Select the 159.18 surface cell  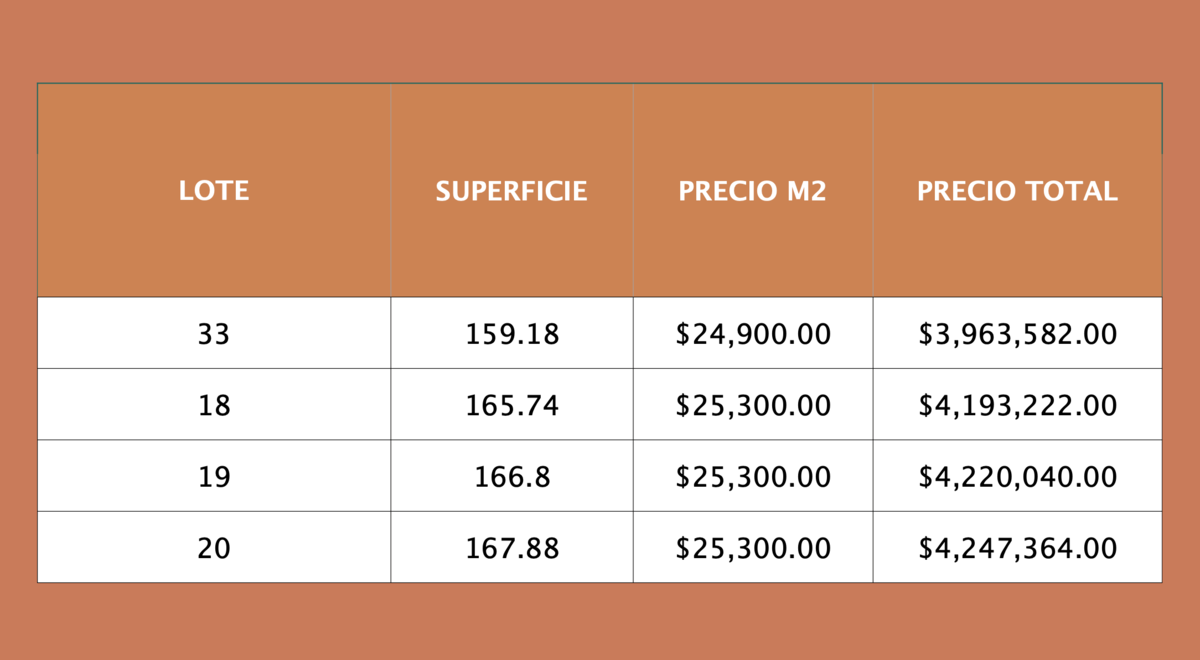[512, 334]
